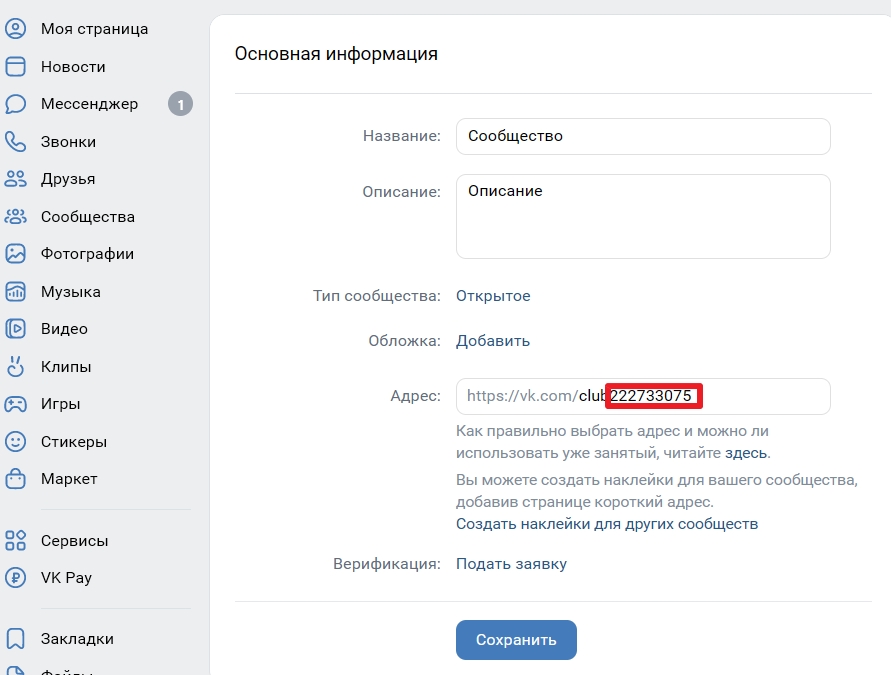Open the Открытое community type dropdown
This screenshot has height=675, width=891.
[493, 296]
